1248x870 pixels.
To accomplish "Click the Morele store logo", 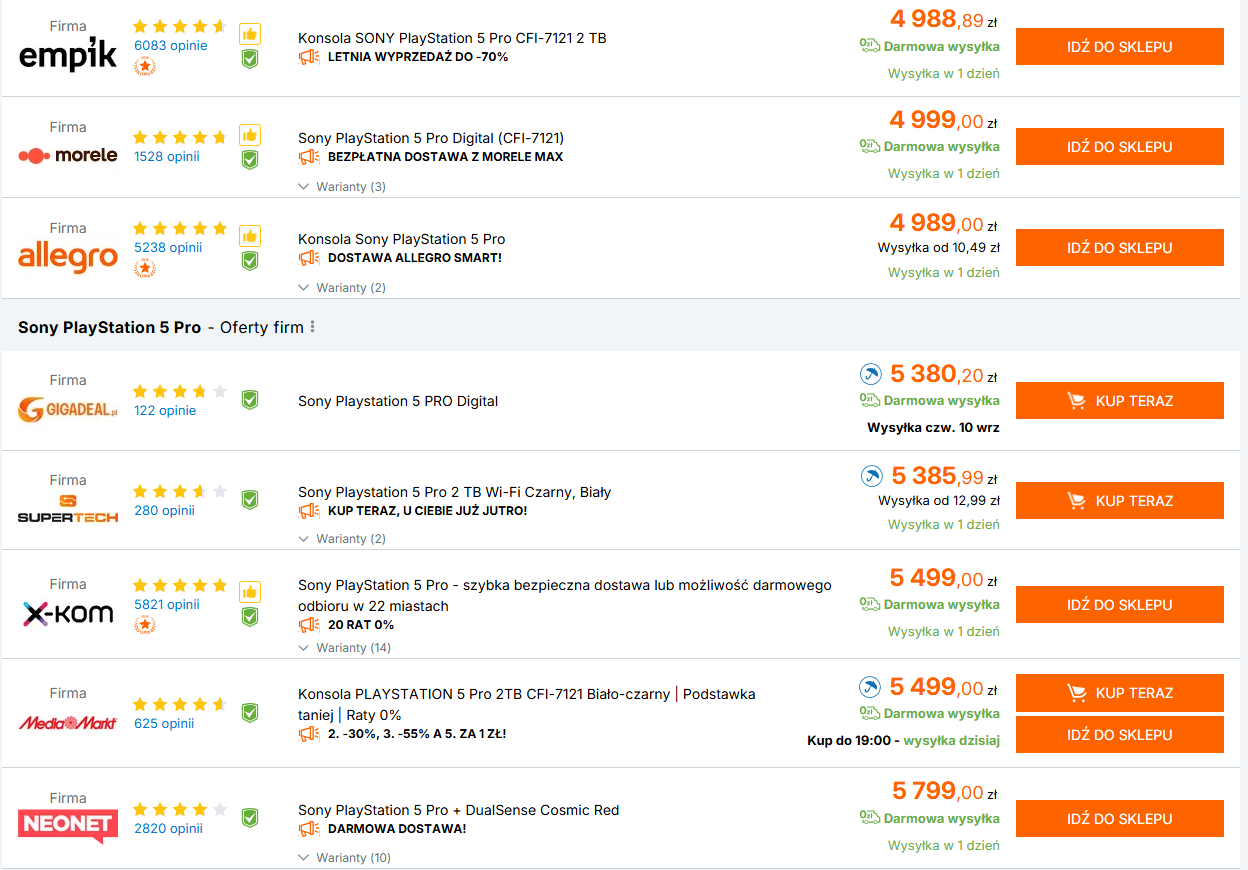I will pos(68,155).
